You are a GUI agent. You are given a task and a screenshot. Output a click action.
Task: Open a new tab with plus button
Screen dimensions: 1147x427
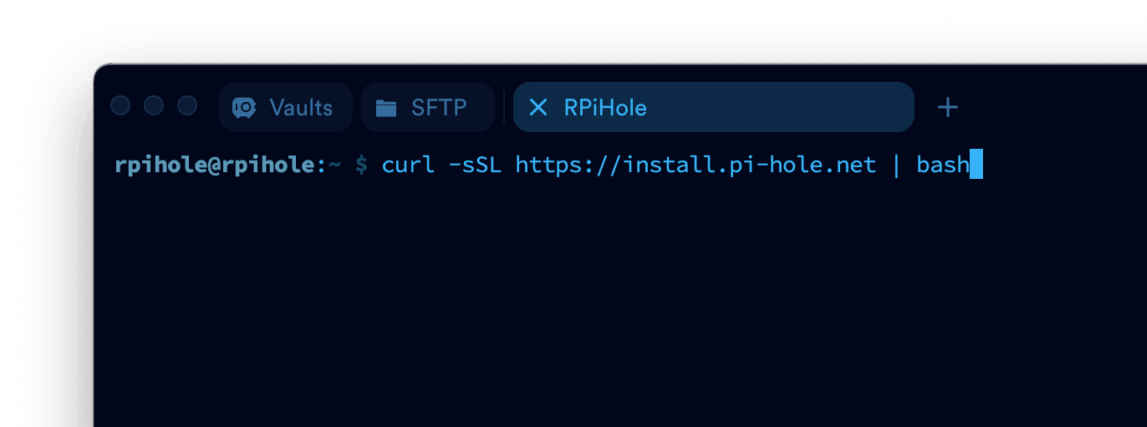(x=947, y=107)
